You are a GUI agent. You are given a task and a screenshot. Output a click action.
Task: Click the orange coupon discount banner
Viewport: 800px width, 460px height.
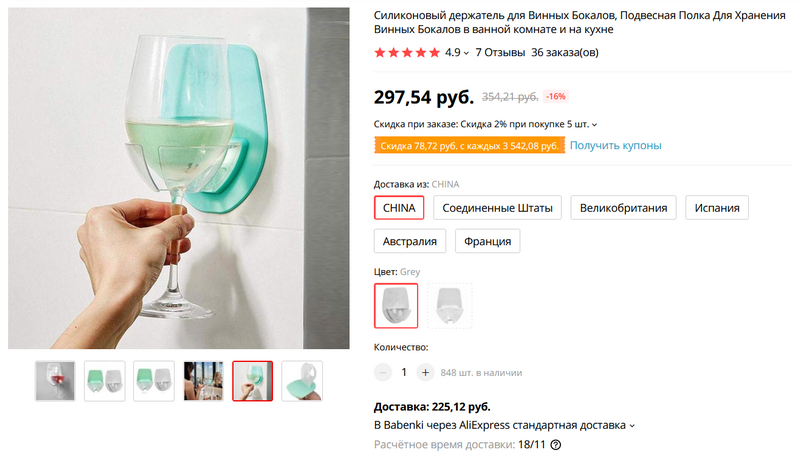click(x=469, y=146)
